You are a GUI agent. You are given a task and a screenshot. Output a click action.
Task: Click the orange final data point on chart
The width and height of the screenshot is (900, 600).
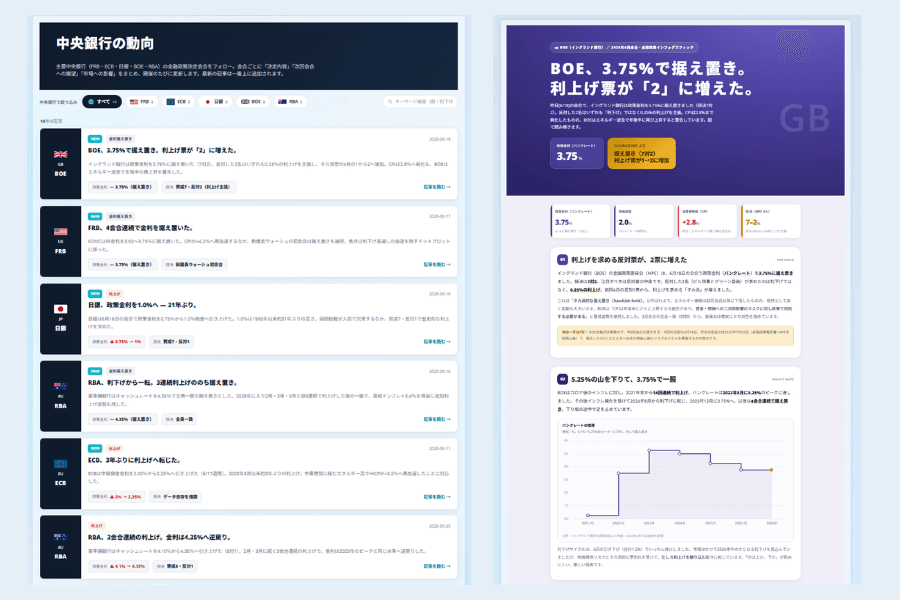[x=771, y=470]
